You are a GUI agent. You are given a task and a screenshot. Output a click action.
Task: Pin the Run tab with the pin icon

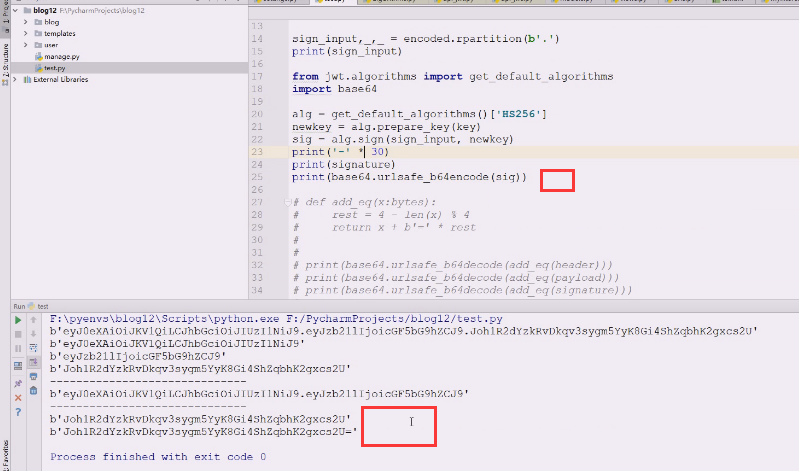pyautogui.click(x=18, y=383)
